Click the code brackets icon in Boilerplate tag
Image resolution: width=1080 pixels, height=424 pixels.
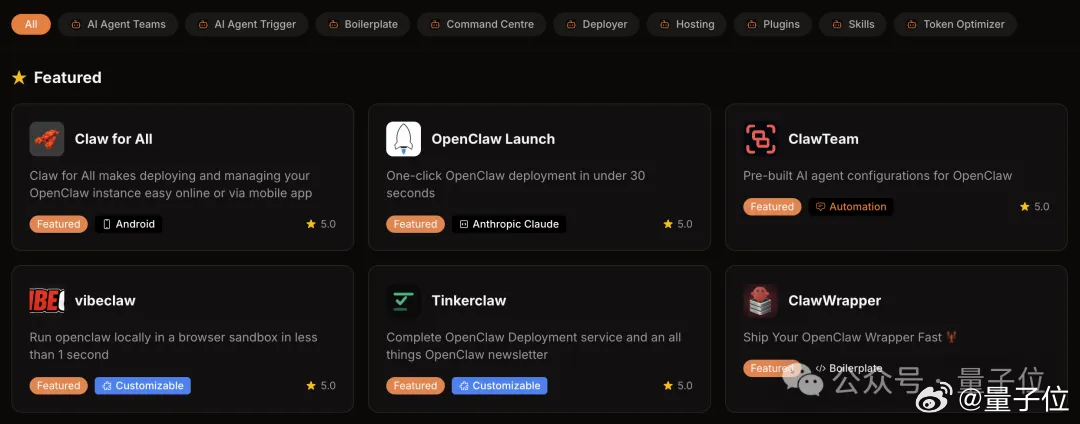(820, 368)
